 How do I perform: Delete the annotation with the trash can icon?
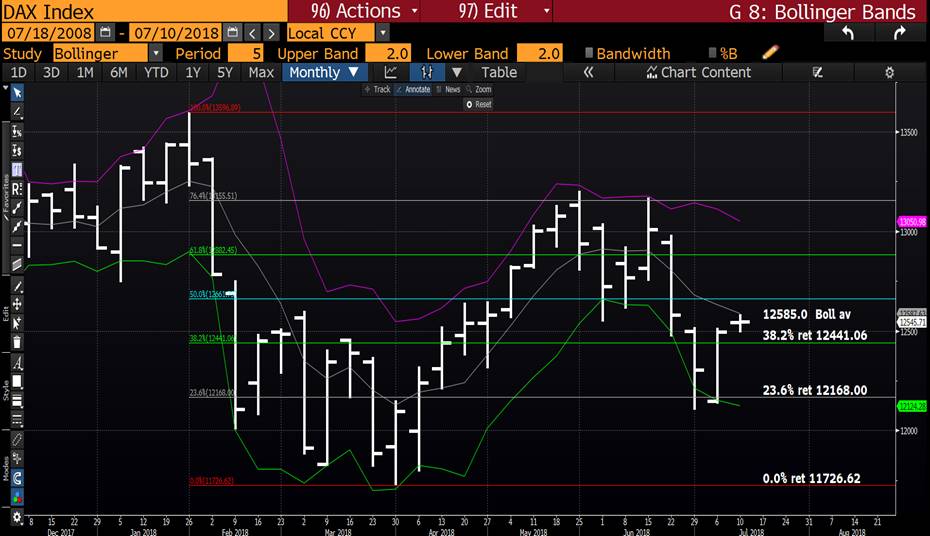[x=17, y=342]
